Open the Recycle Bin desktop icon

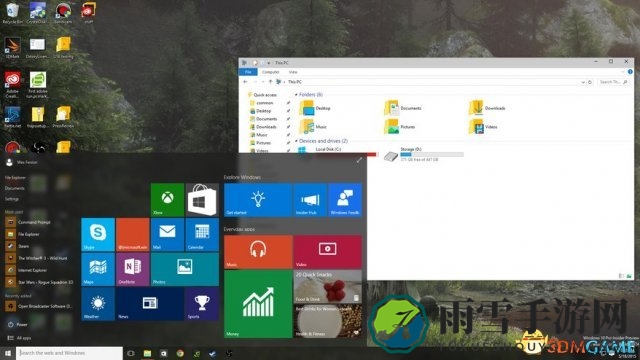[12, 13]
